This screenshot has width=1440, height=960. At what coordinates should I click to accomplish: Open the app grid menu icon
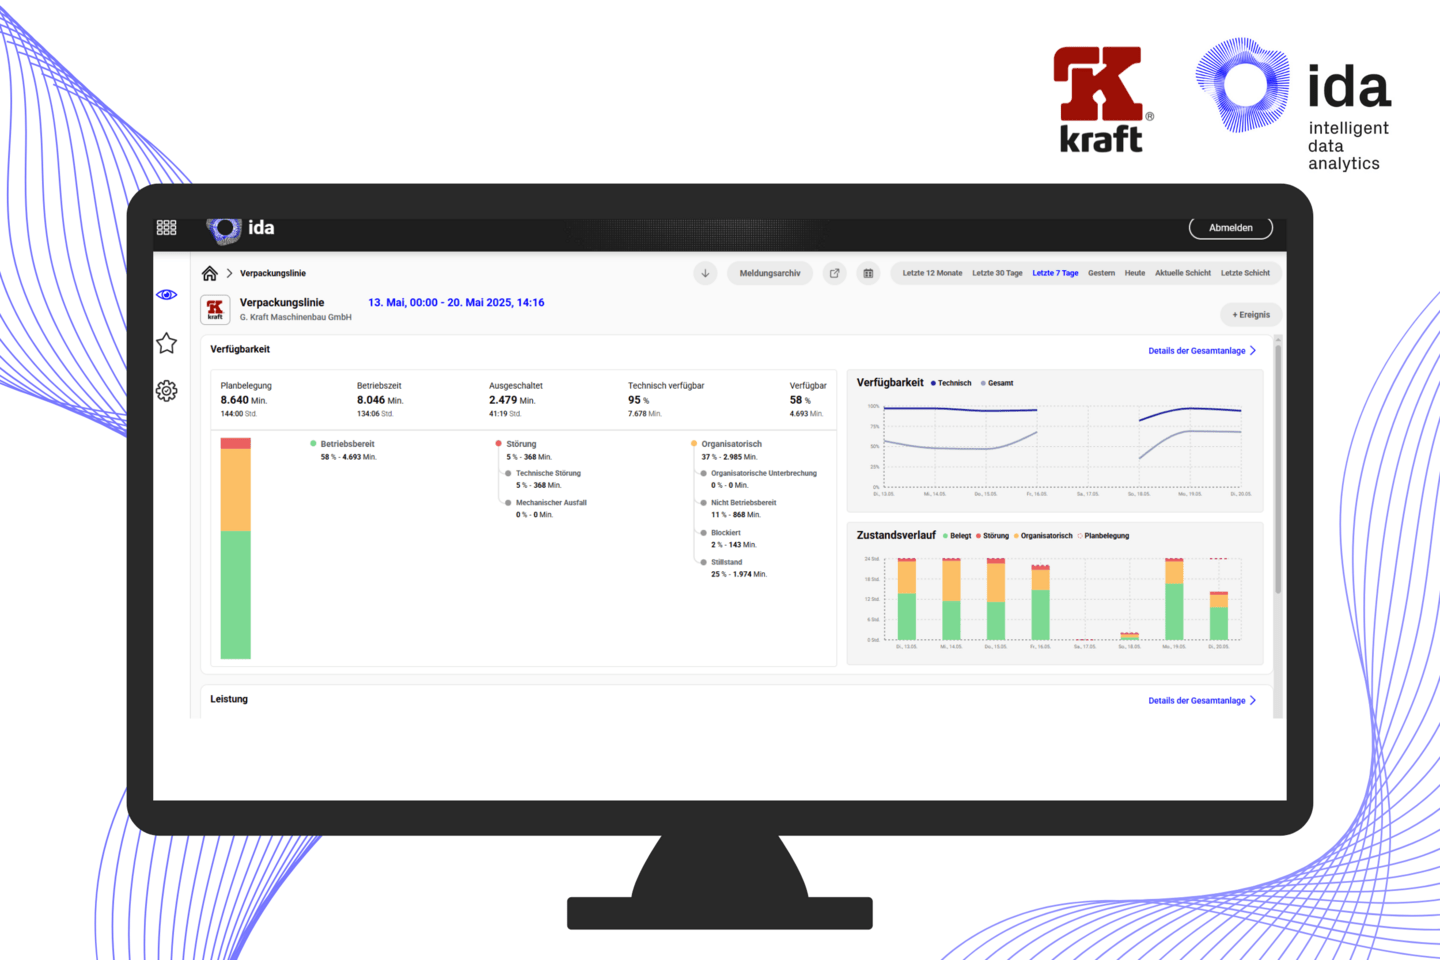pyautogui.click(x=166, y=228)
